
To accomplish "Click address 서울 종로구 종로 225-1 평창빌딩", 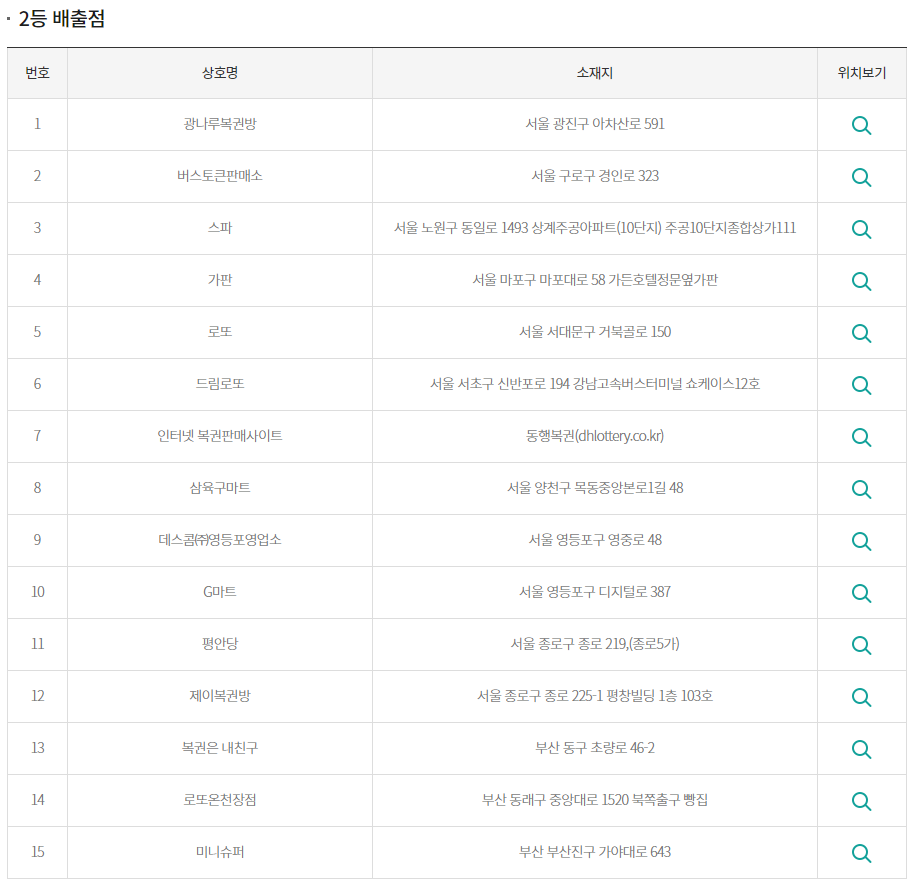I will click(x=594, y=696).
